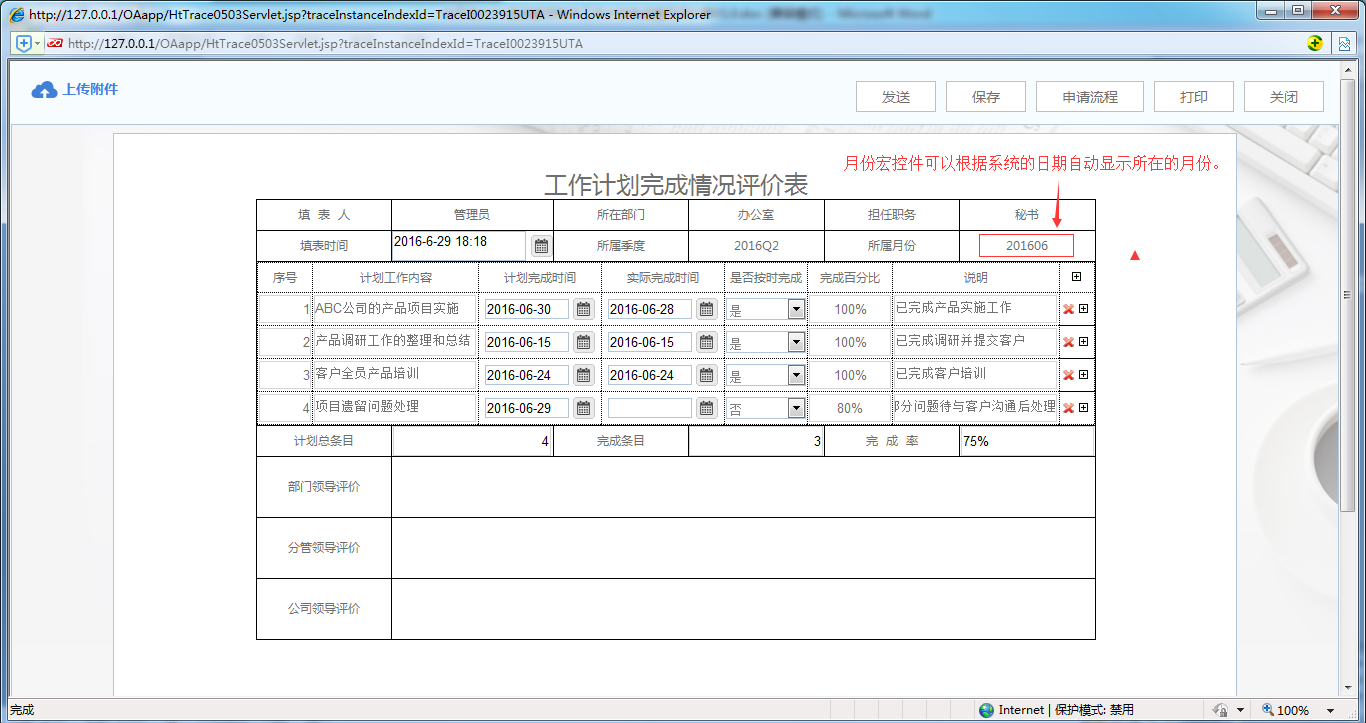Click the 申请流程 button
Screen dimensions: 1366x723
[x=1089, y=96]
